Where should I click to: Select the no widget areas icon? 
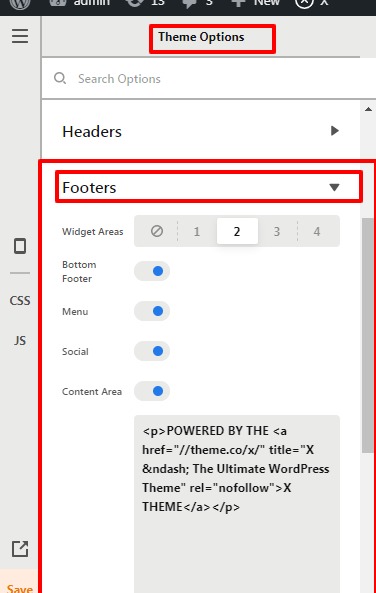tap(157, 231)
